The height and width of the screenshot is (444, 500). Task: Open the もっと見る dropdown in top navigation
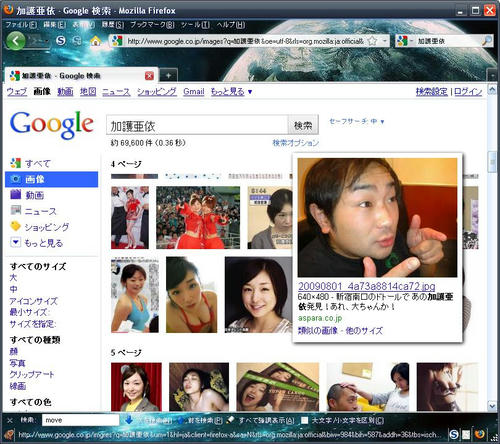pyautogui.click(x=231, y=91)
